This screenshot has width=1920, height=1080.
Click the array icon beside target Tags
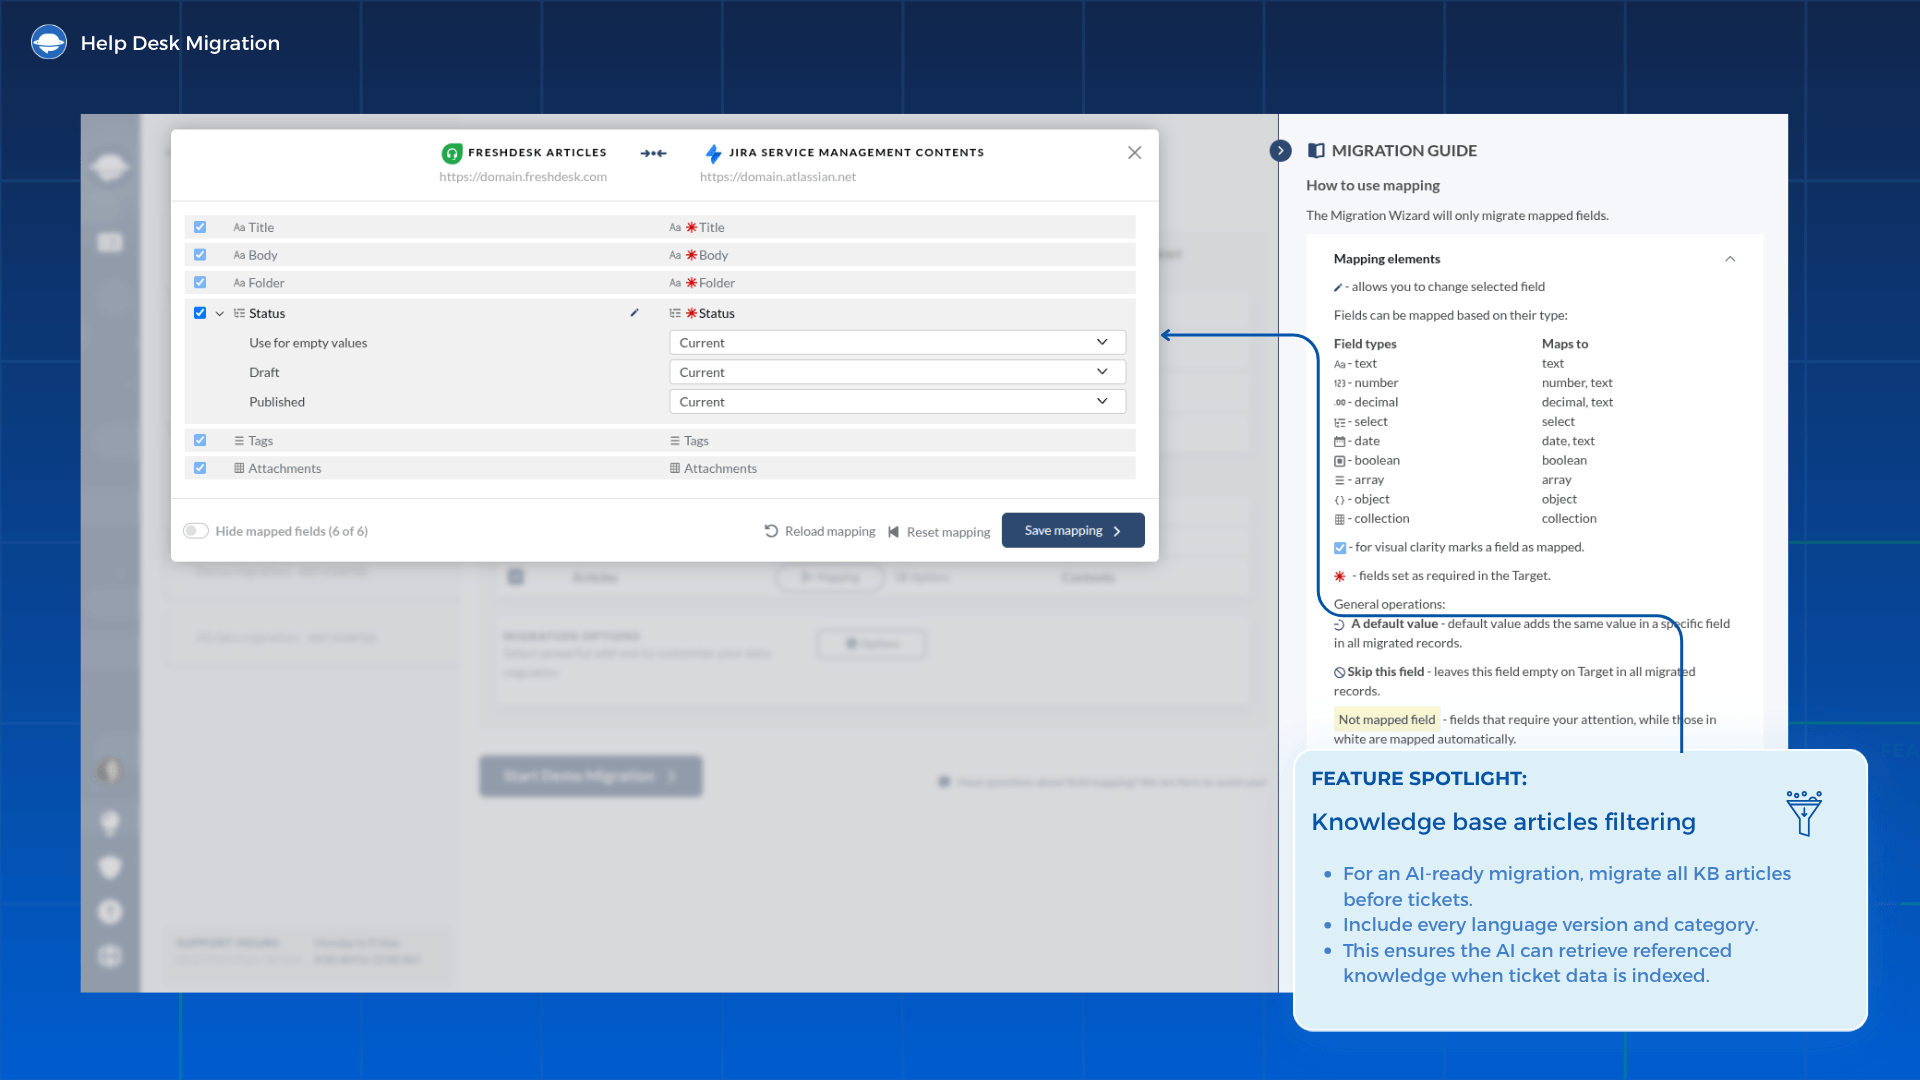[x=675, y=441]
